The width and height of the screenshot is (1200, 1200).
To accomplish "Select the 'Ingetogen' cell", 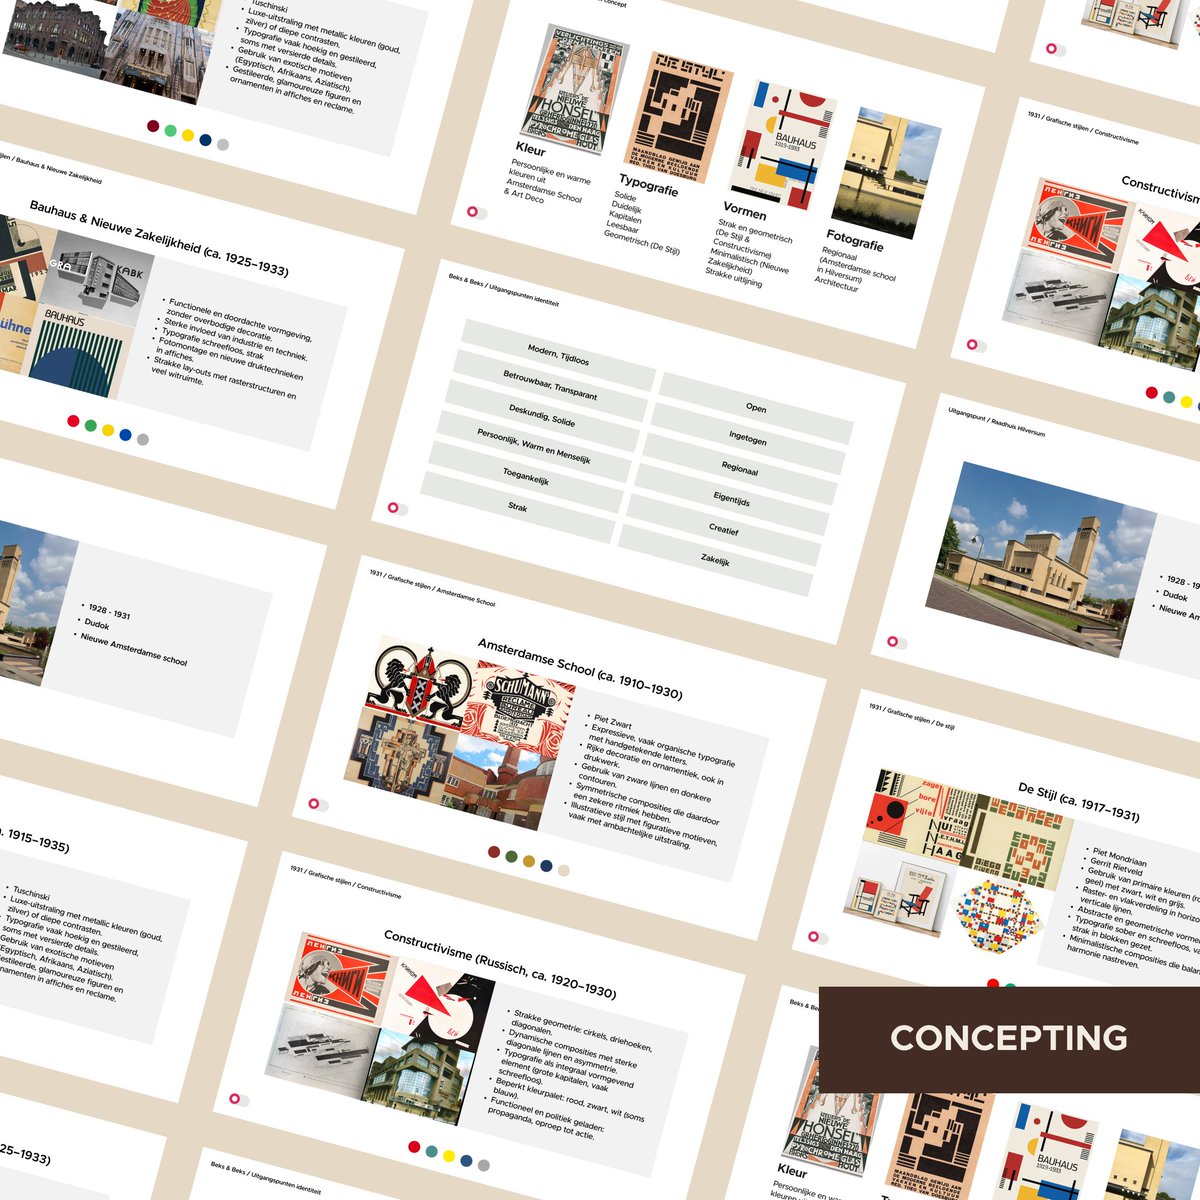I will coord(748,439).
